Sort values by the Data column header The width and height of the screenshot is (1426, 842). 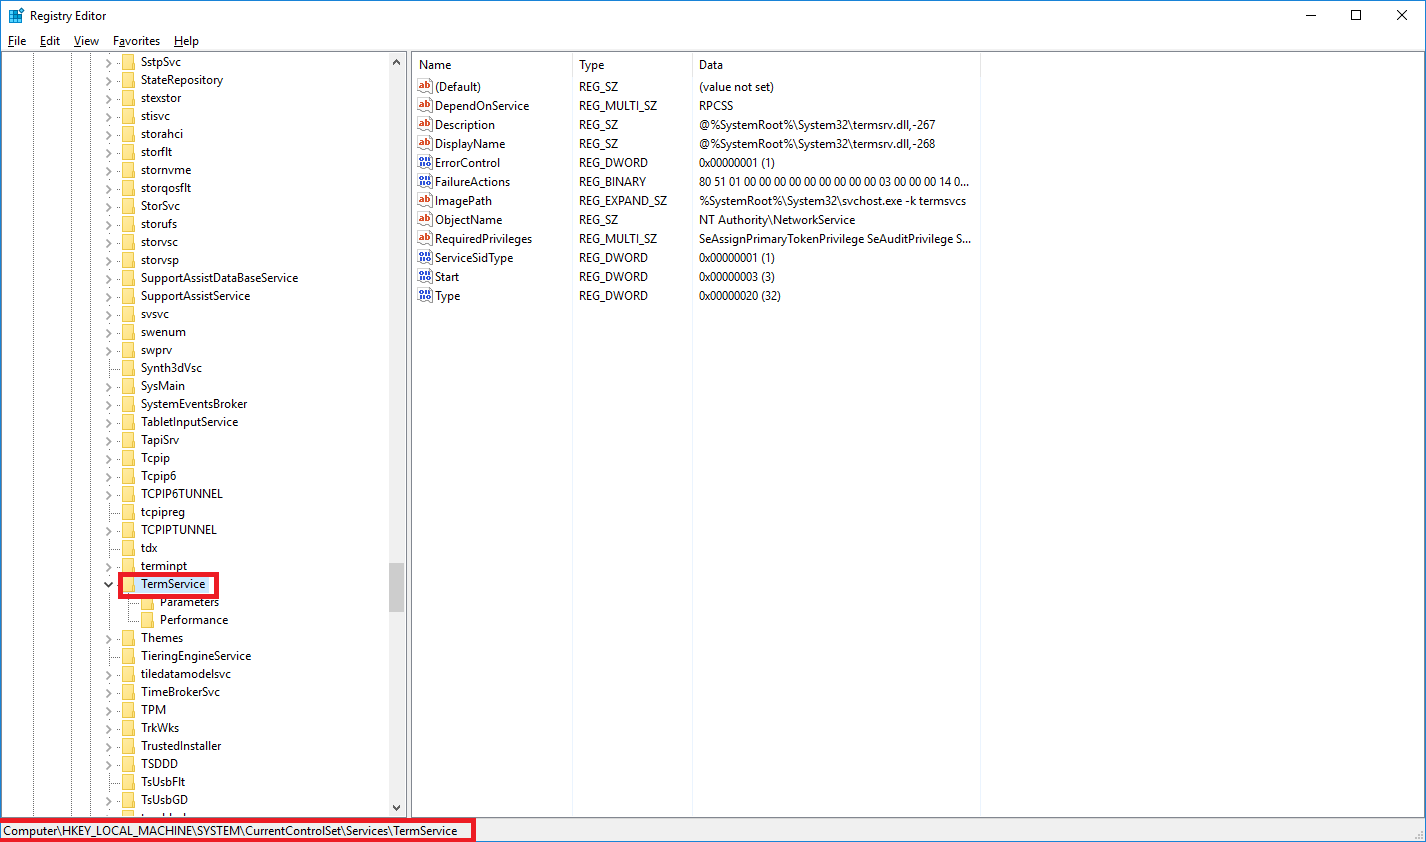click(836, 64)
